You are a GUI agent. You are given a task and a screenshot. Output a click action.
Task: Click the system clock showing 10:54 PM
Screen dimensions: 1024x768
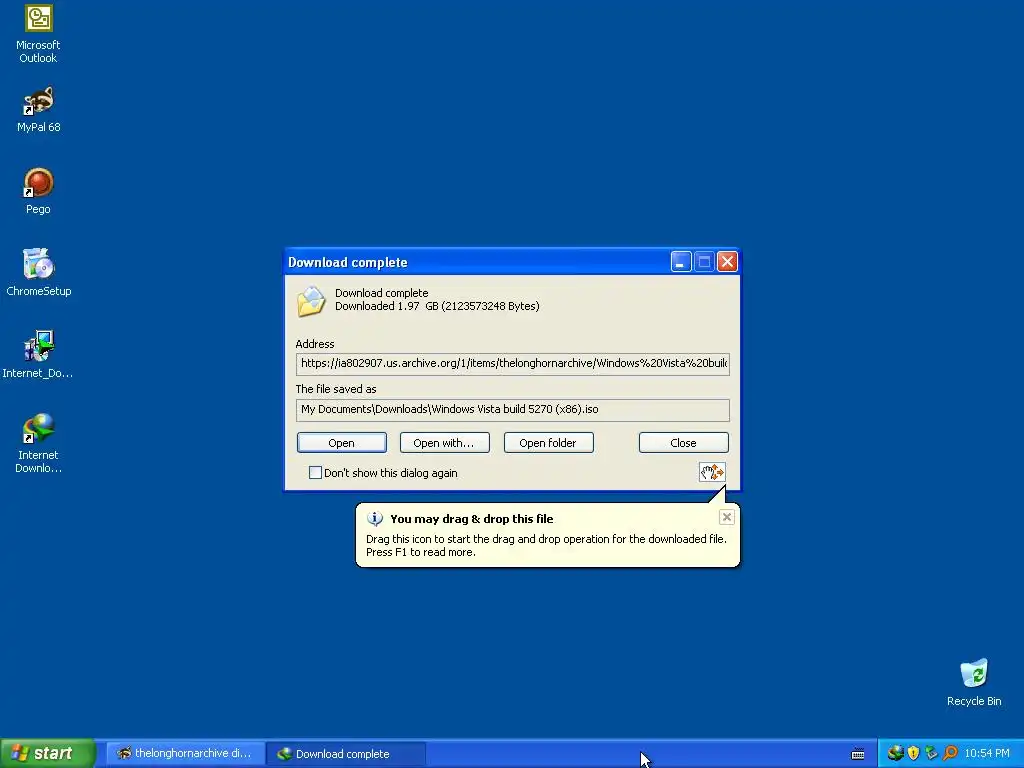pyautogui.click(x=987, y=754)
